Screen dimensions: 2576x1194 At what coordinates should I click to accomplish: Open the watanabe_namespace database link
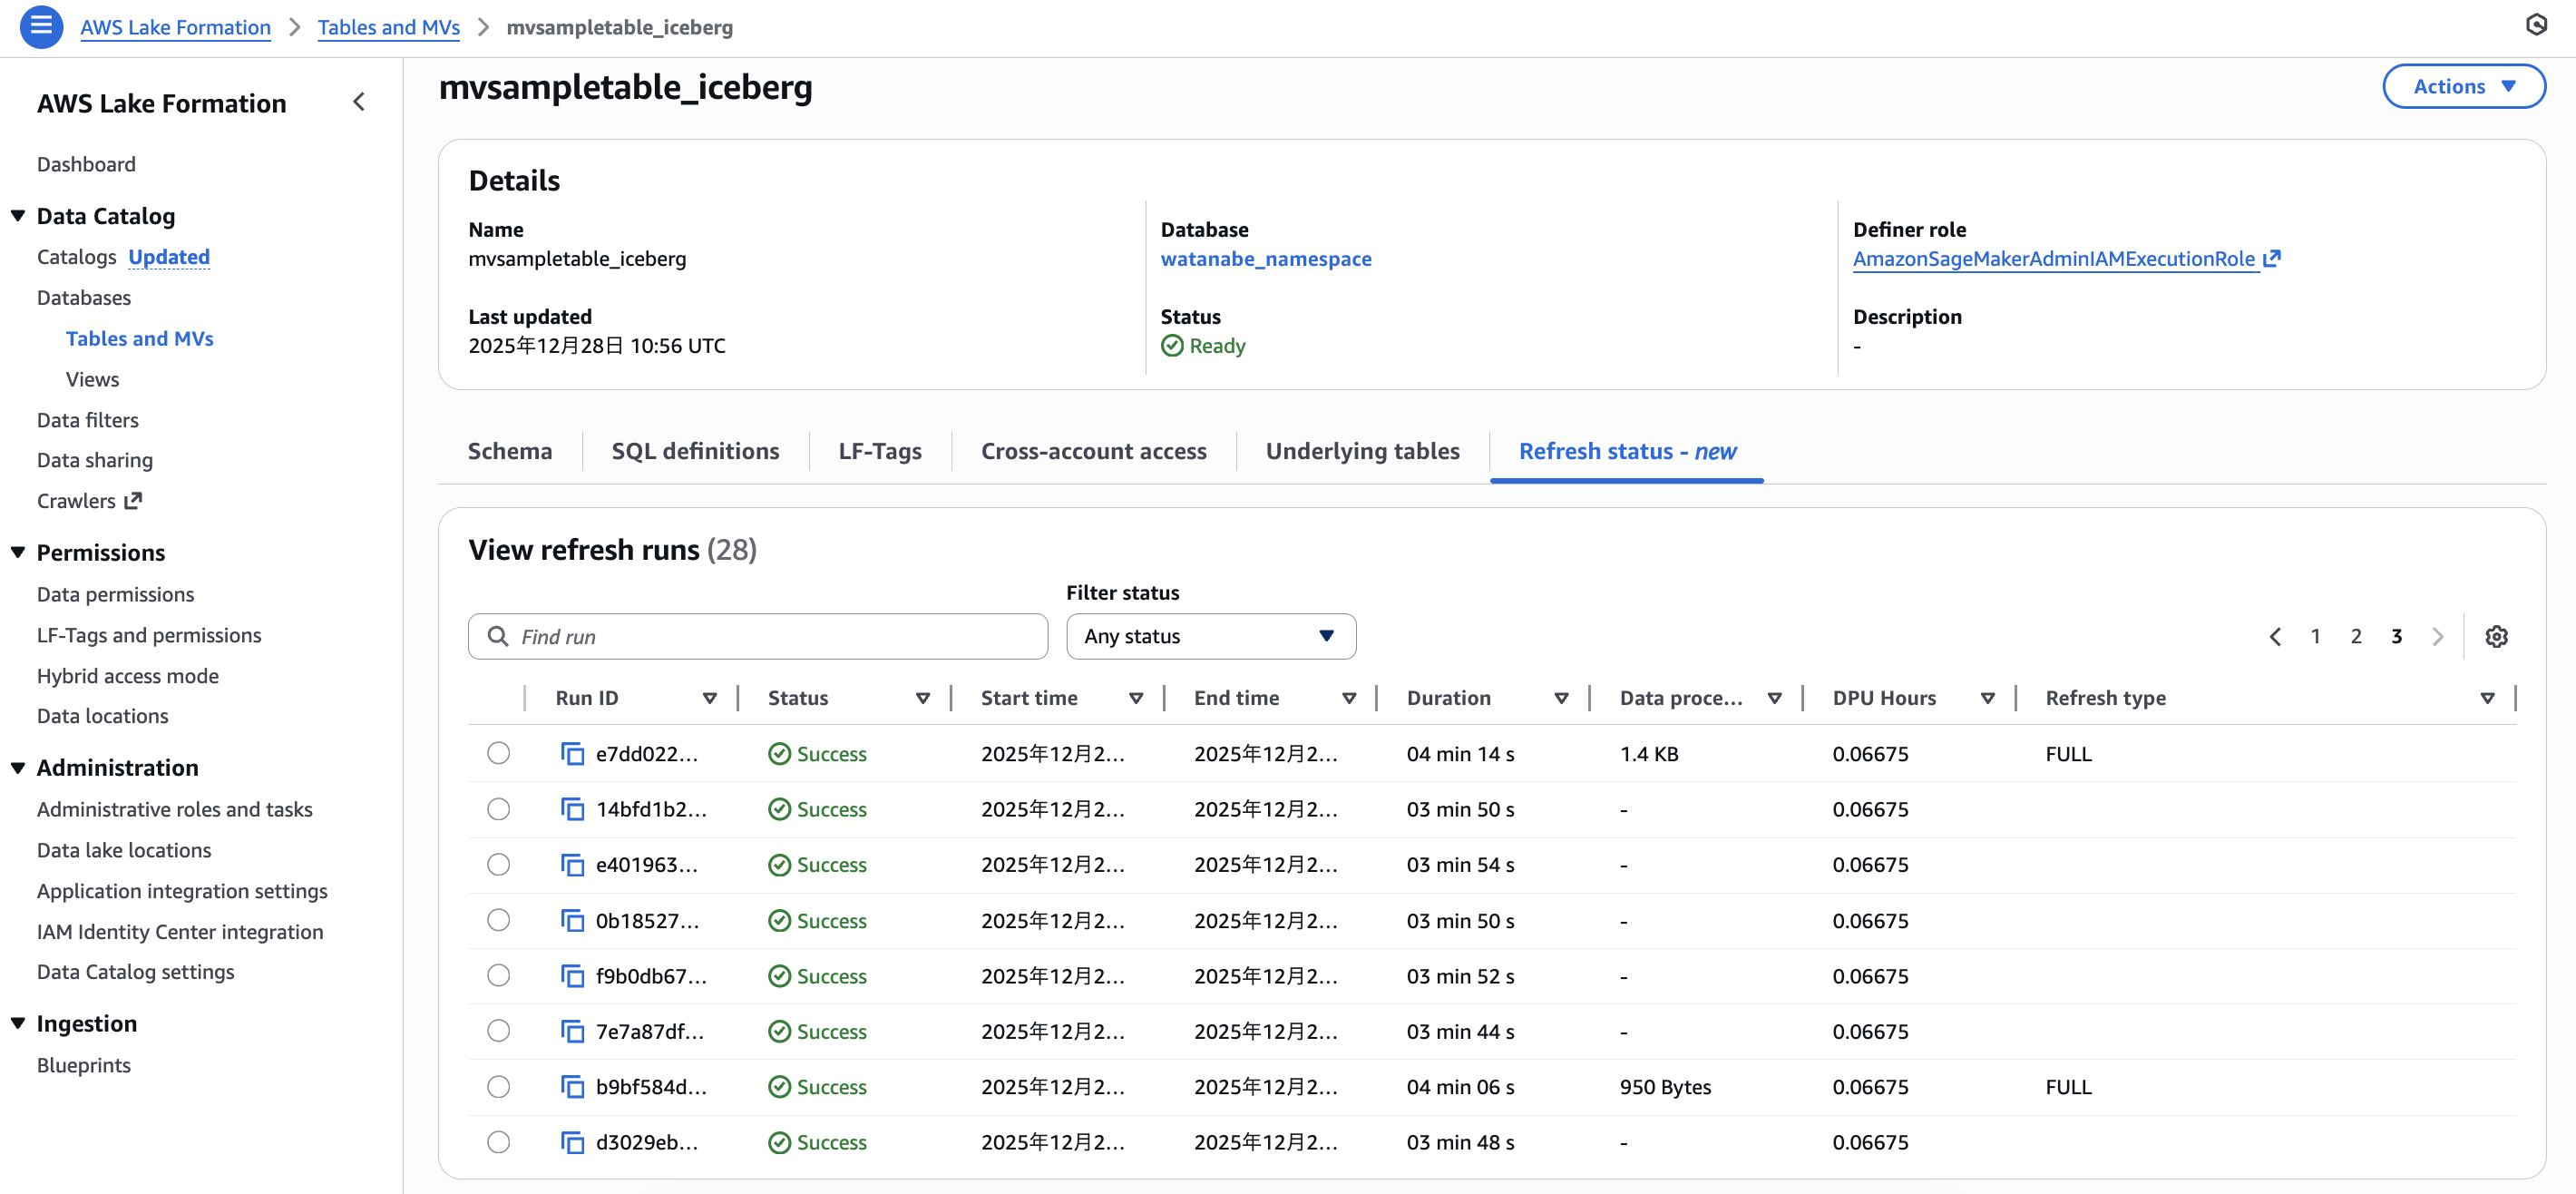tap(1265, 259)
